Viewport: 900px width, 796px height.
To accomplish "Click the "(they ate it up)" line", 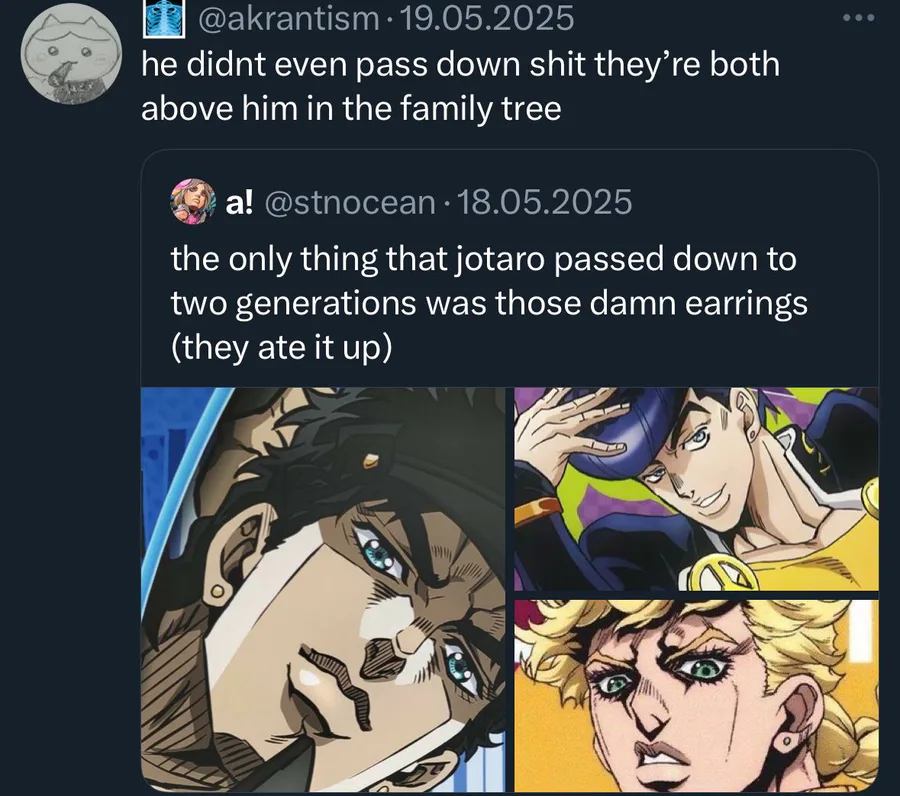I will coord(281,348).
